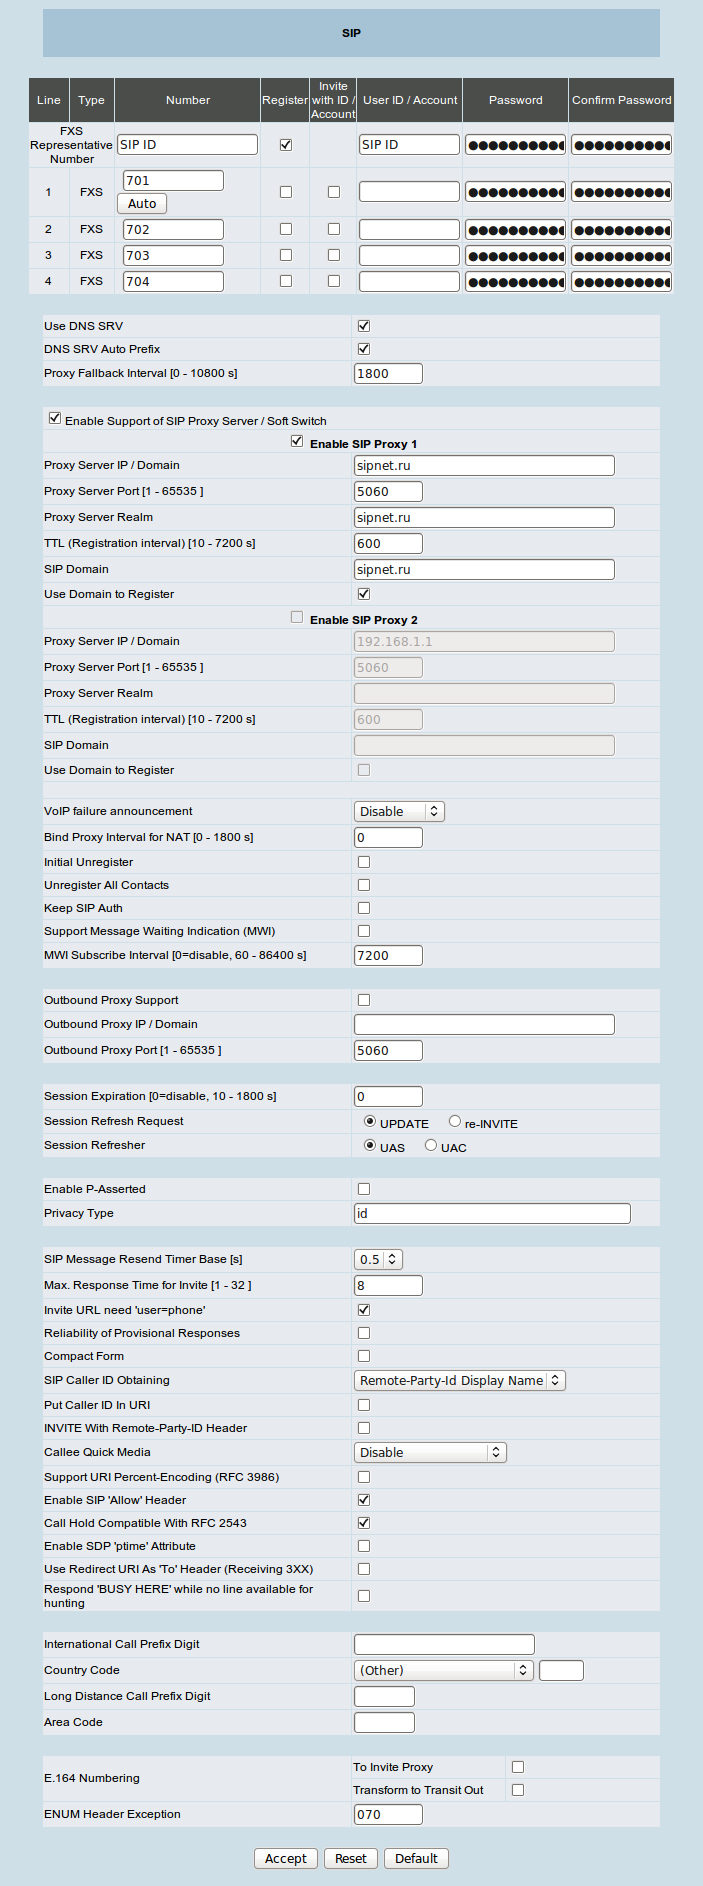Click Bind Proxy Interval for NAT field
Viewport: 703px width, 1886px height.
pyautogui.click(x=388, y=838)
